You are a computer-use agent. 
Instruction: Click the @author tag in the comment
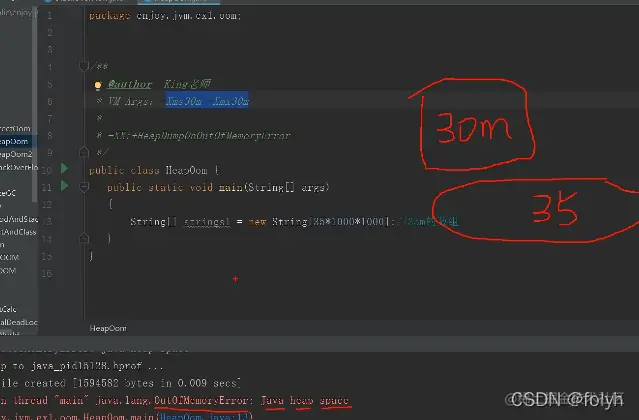[130, 84]
